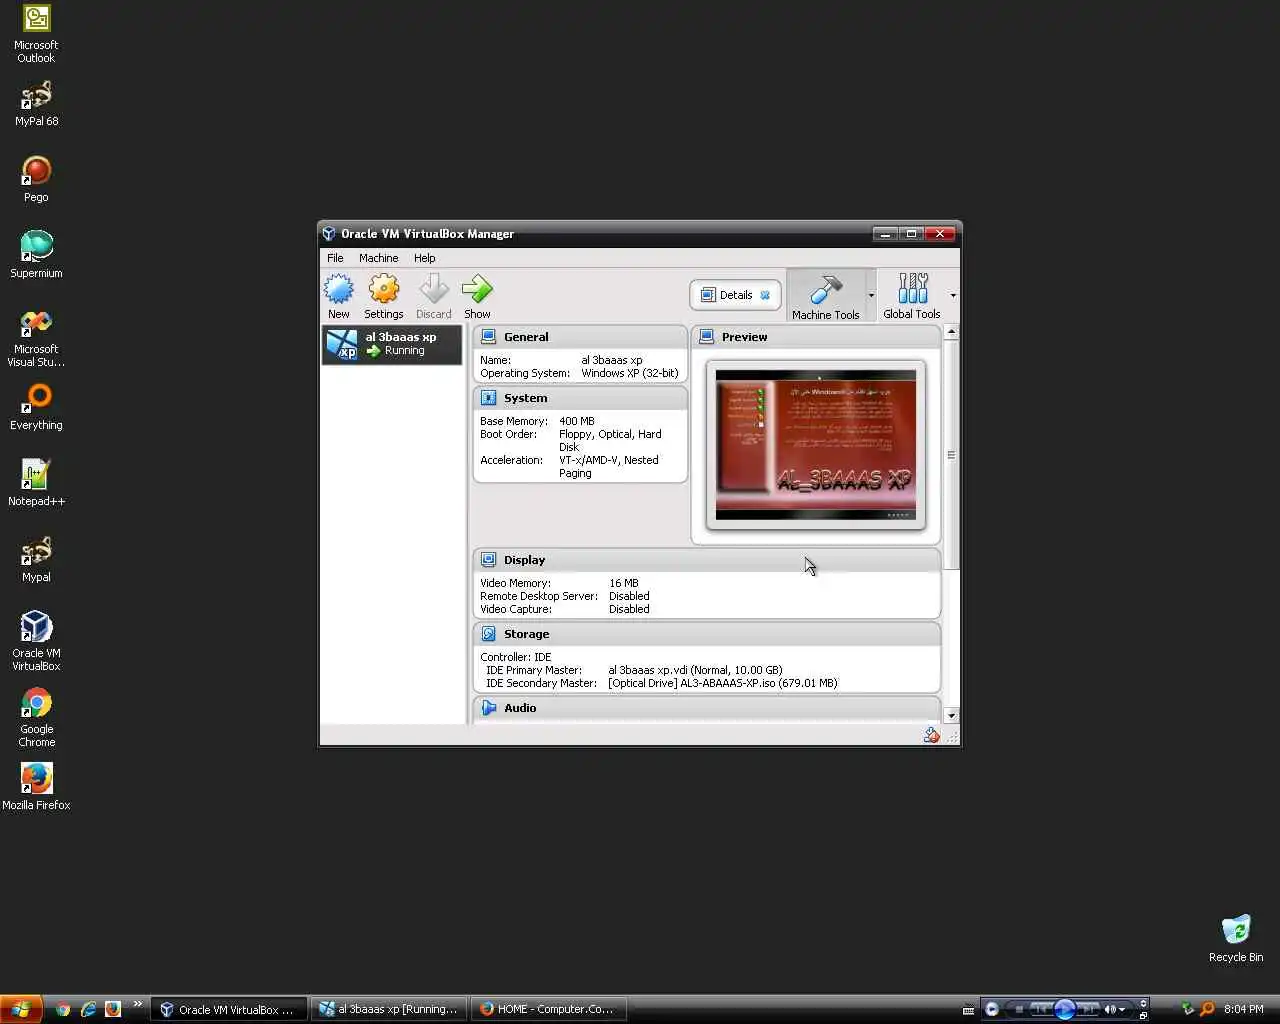The image size is (1280, 1024).
Task: Click the VM preview thumbnail
Action: click(816, 445)
